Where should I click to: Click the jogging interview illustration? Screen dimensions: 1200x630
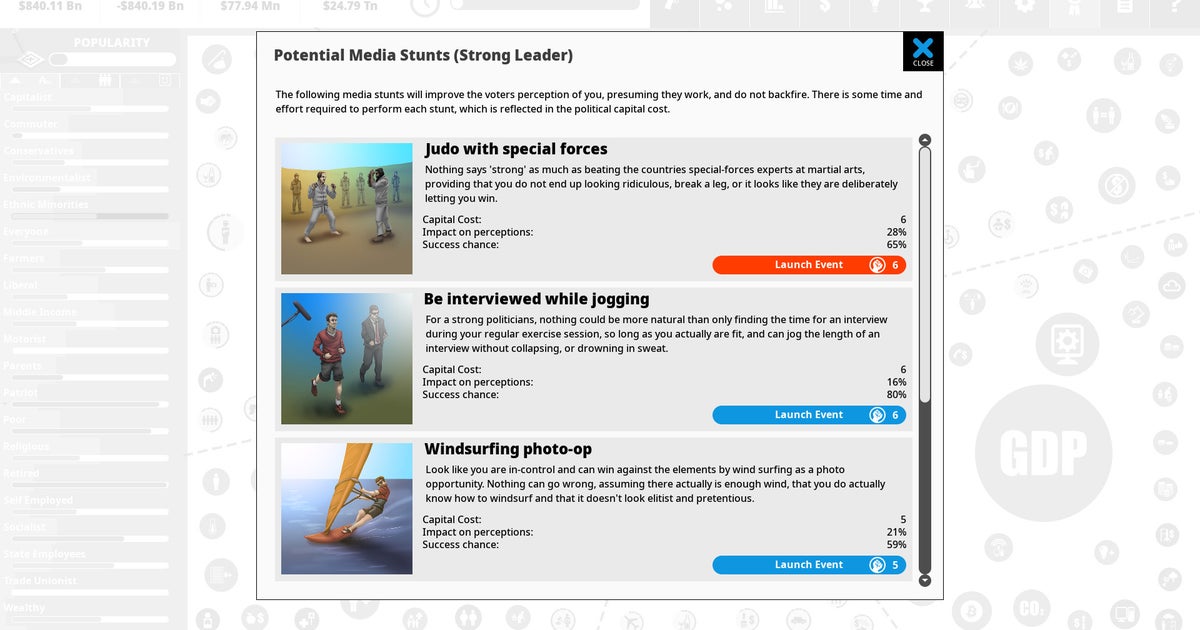(347, 359)
